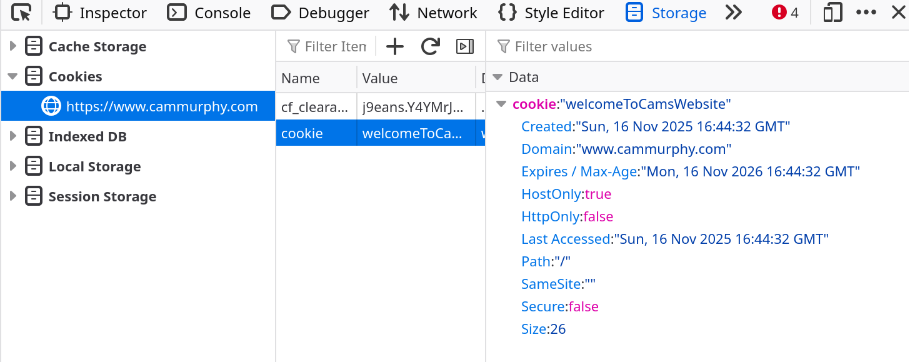Collapse the Cookies tree node

pyautogui.click(x=13, y=77)
